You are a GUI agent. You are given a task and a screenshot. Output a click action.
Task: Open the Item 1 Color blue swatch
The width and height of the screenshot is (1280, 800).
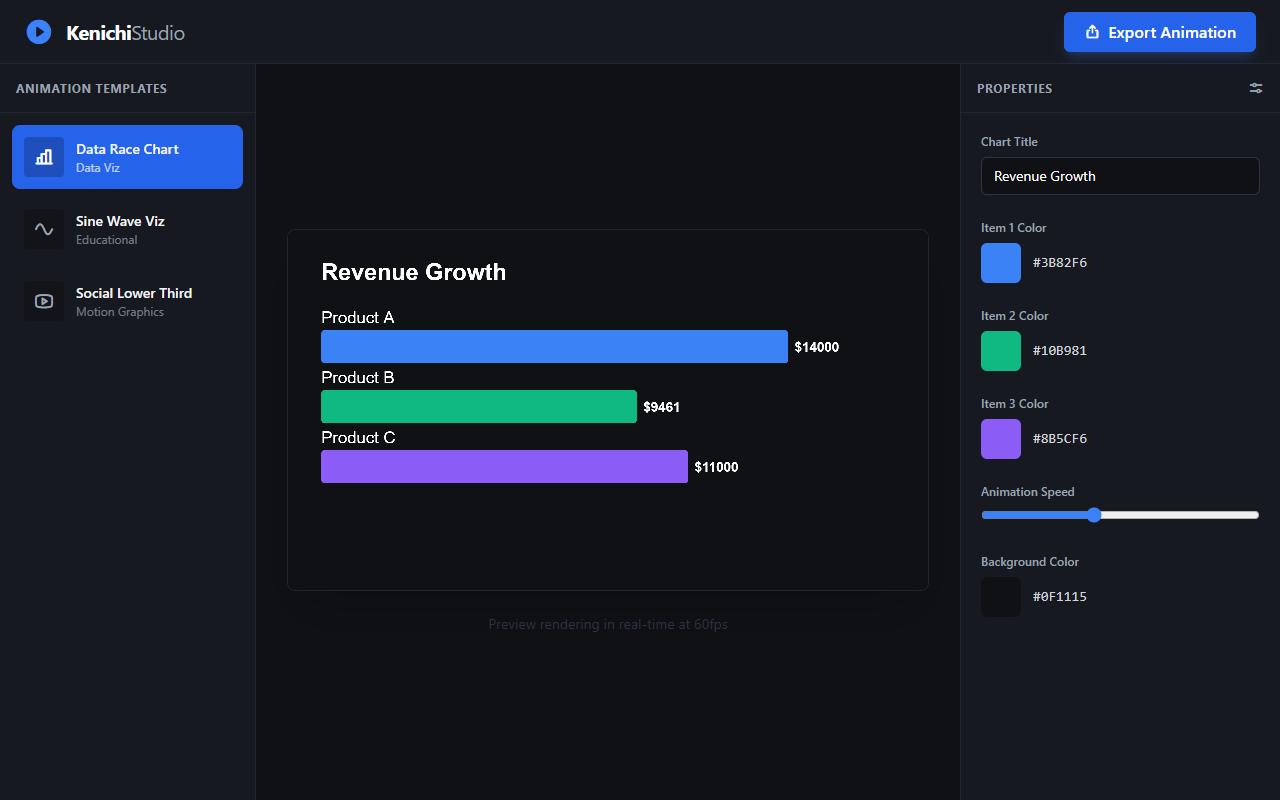pos(1001,263)
